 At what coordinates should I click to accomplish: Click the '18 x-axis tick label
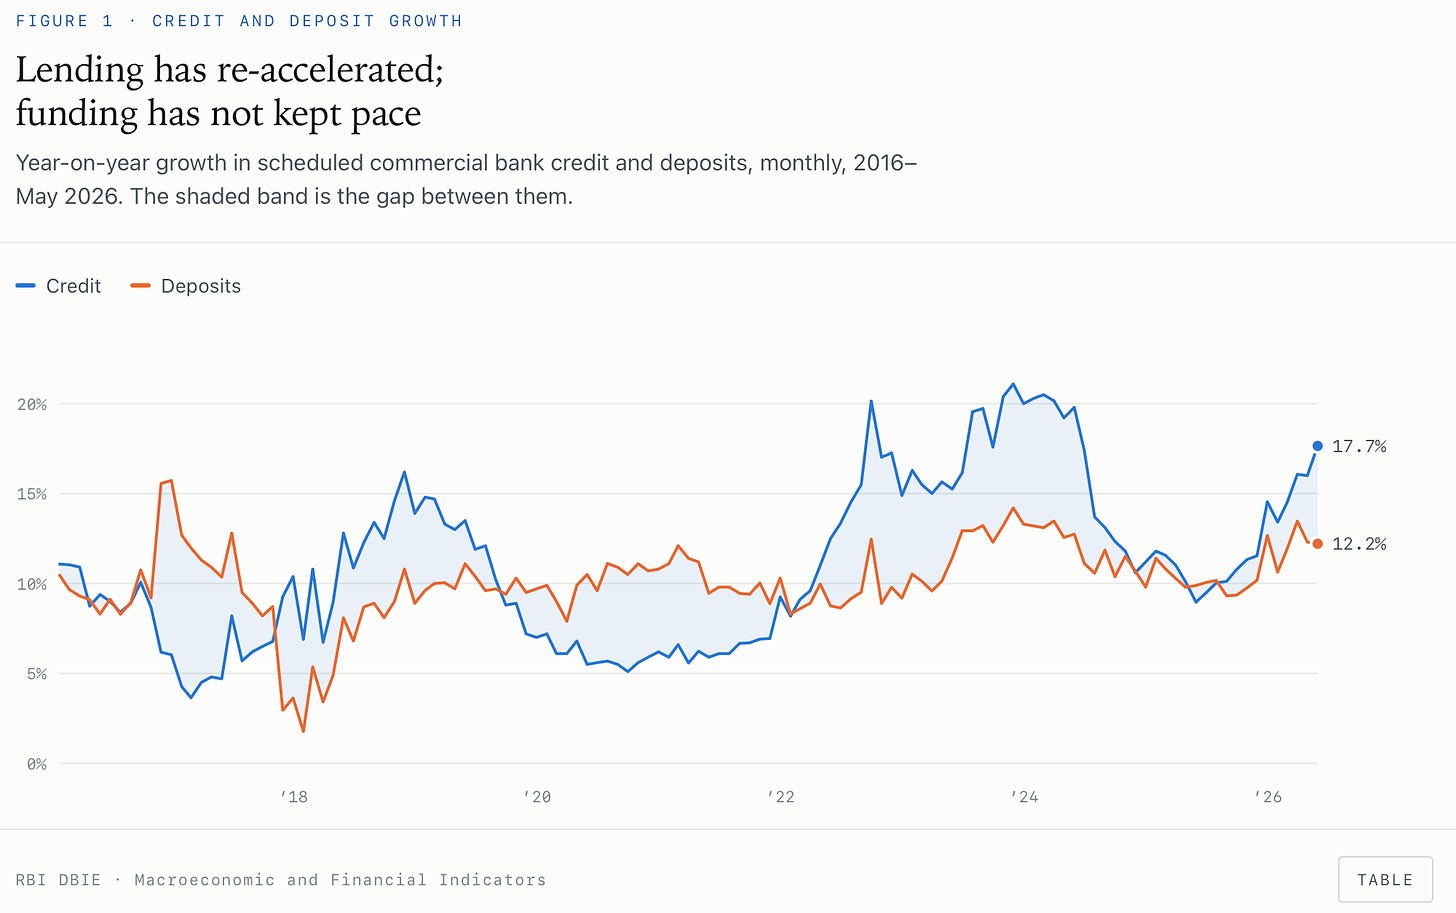pos(293,797)
